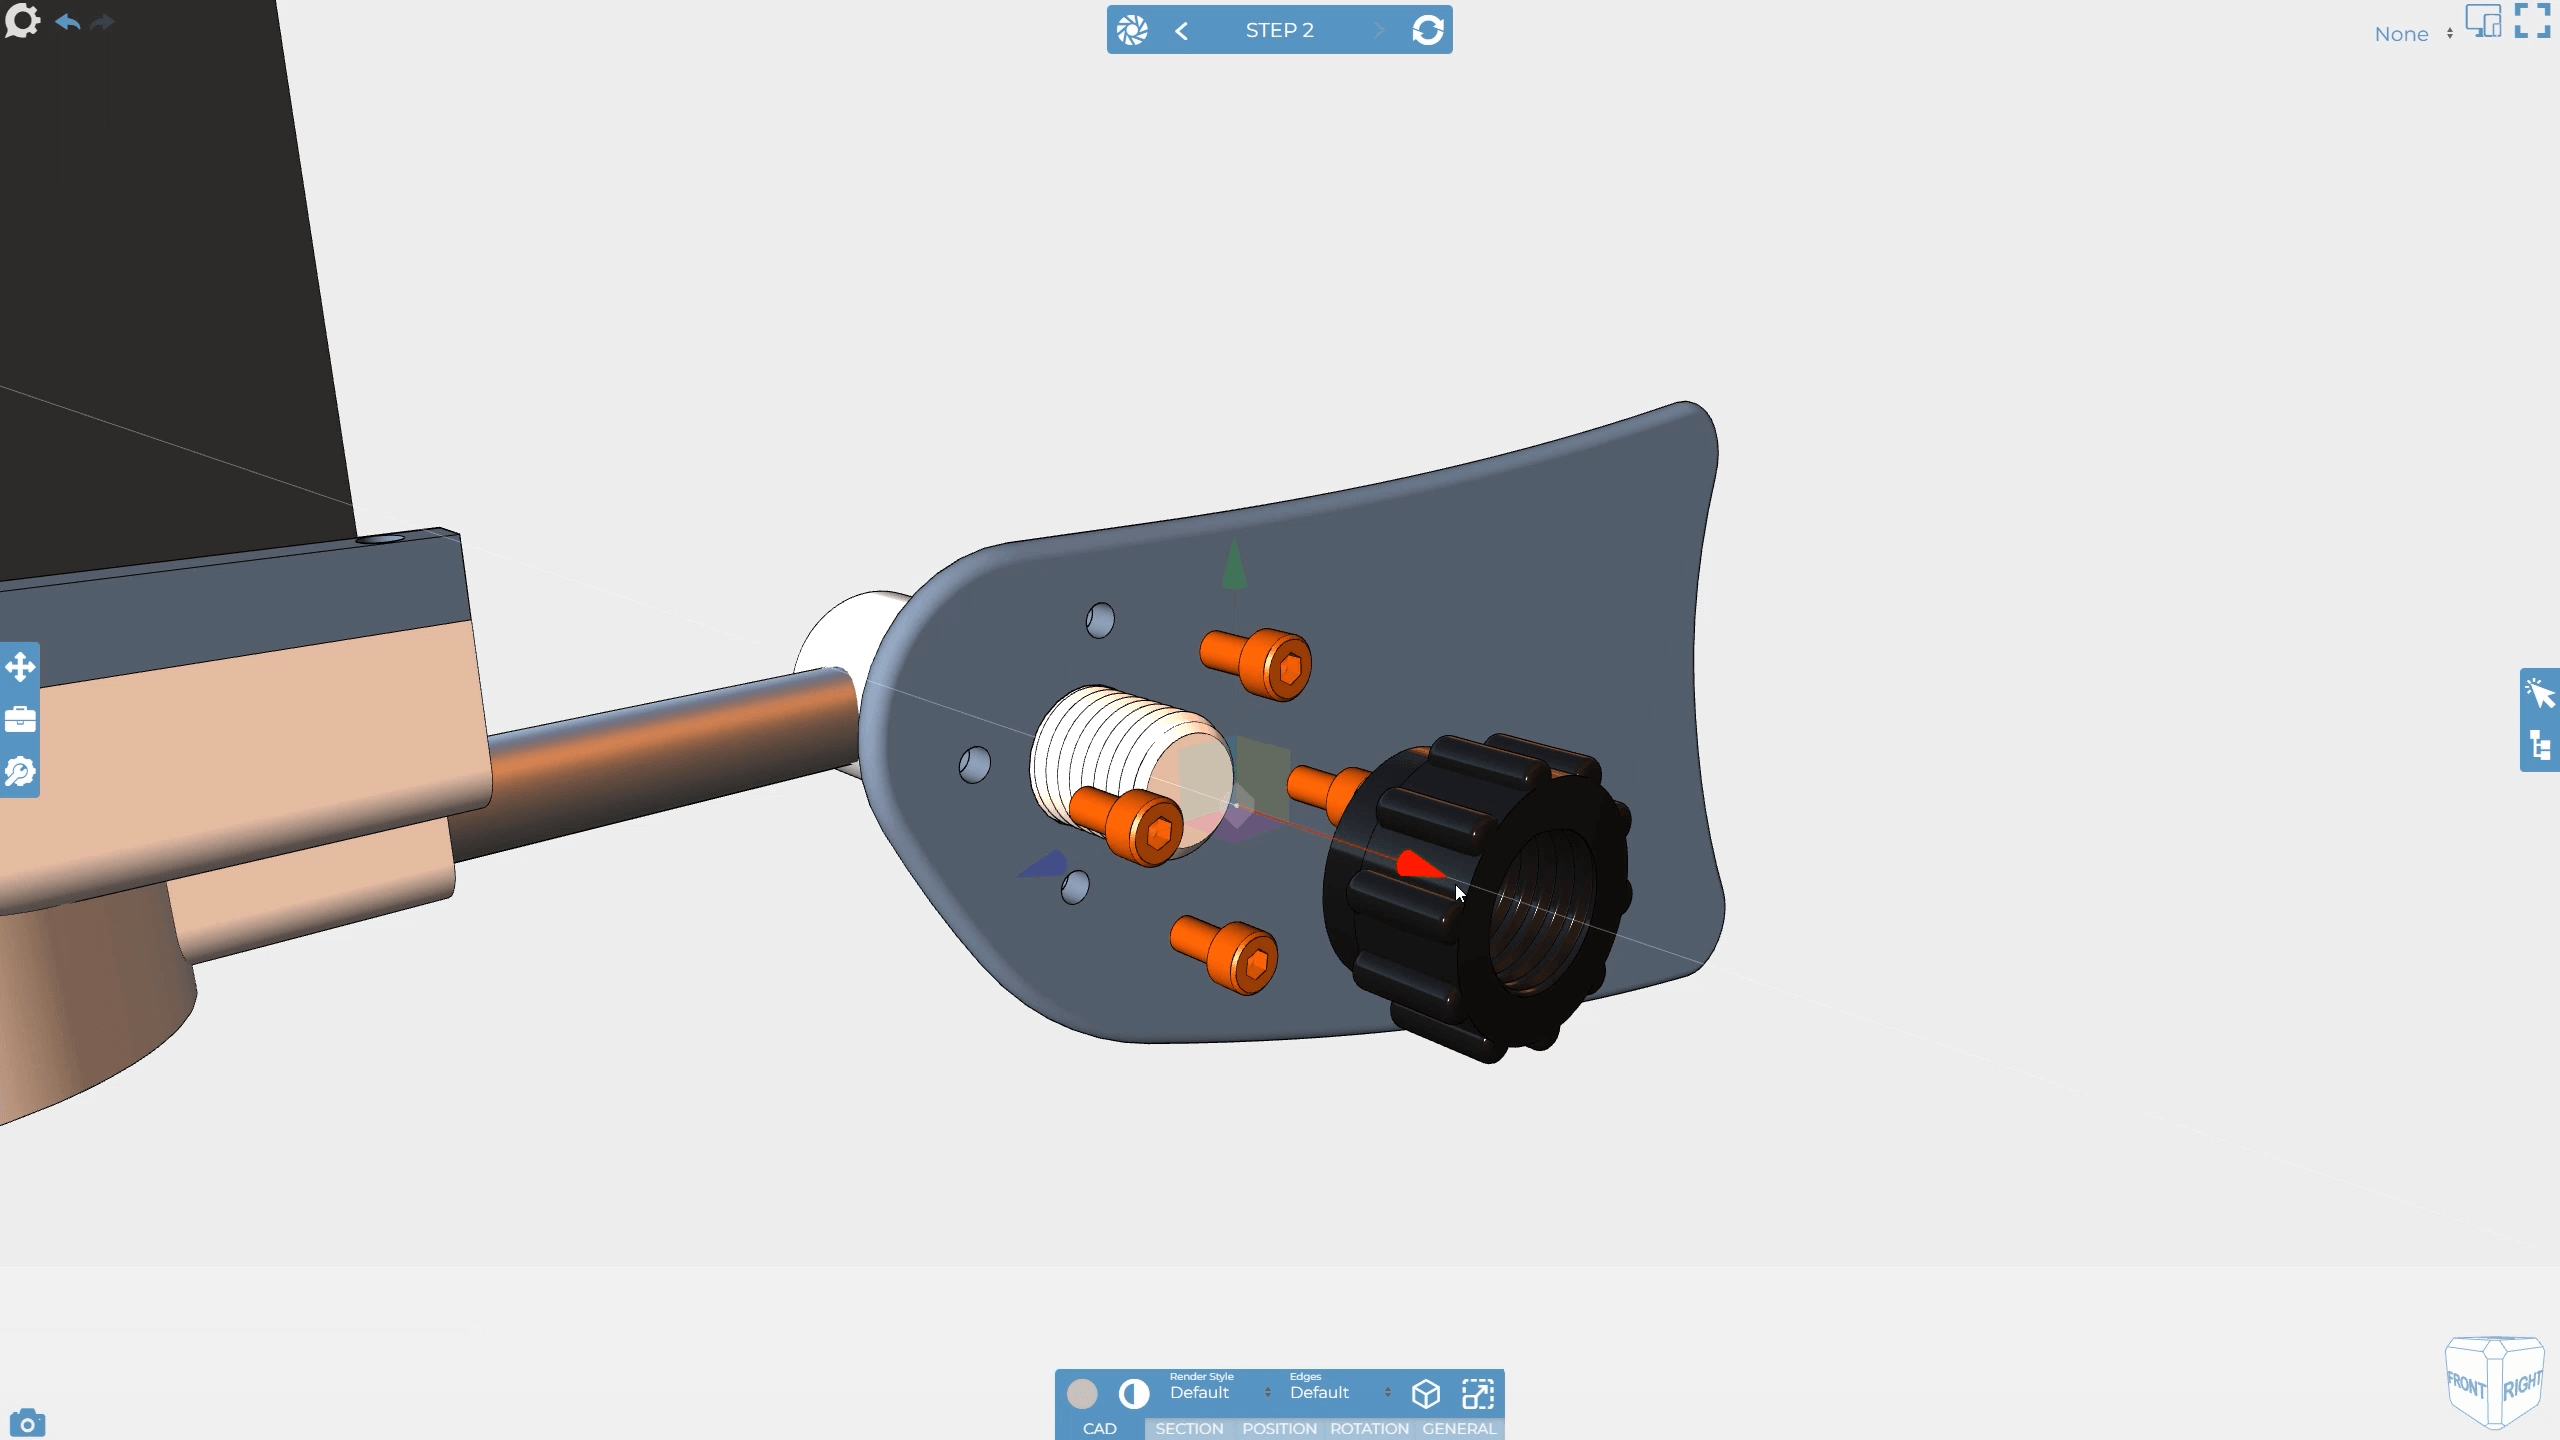The width and height of the screenshot is (2560, 1440).
Task: Click the beige background color swatch
Action: [x=1082, y=1393]
